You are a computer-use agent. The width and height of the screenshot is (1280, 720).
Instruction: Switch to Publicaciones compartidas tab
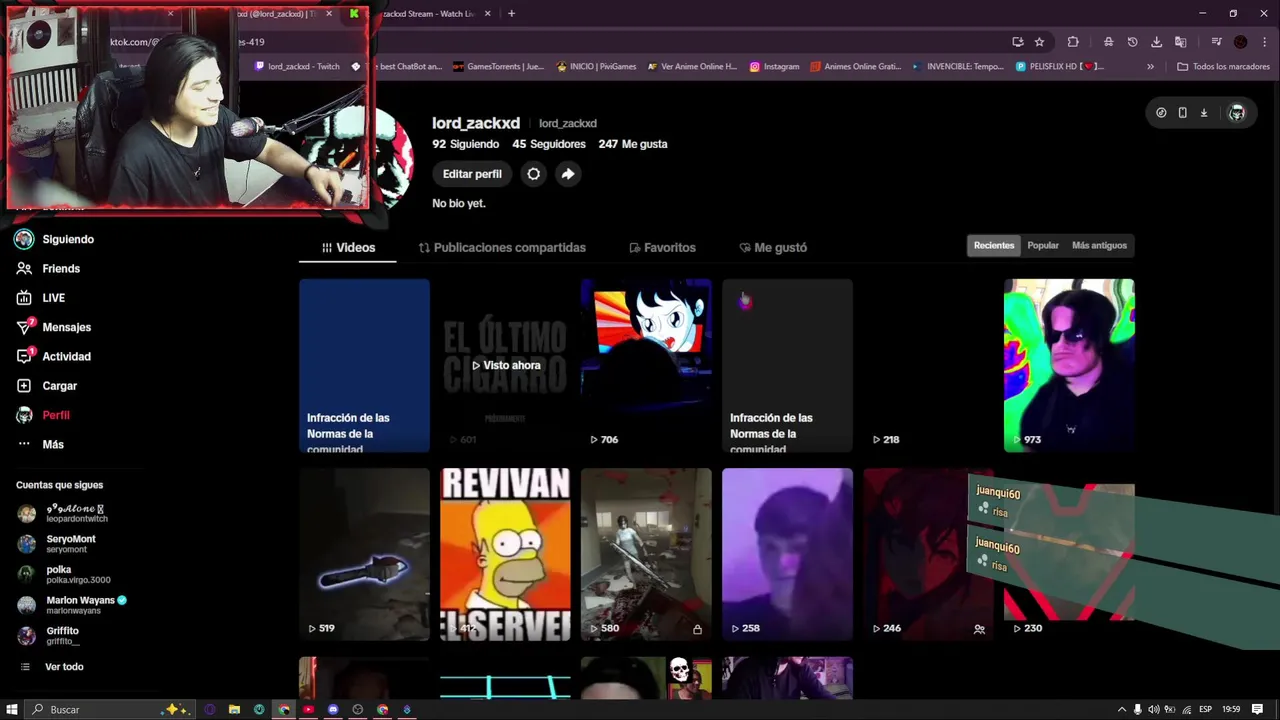(502, 247)
